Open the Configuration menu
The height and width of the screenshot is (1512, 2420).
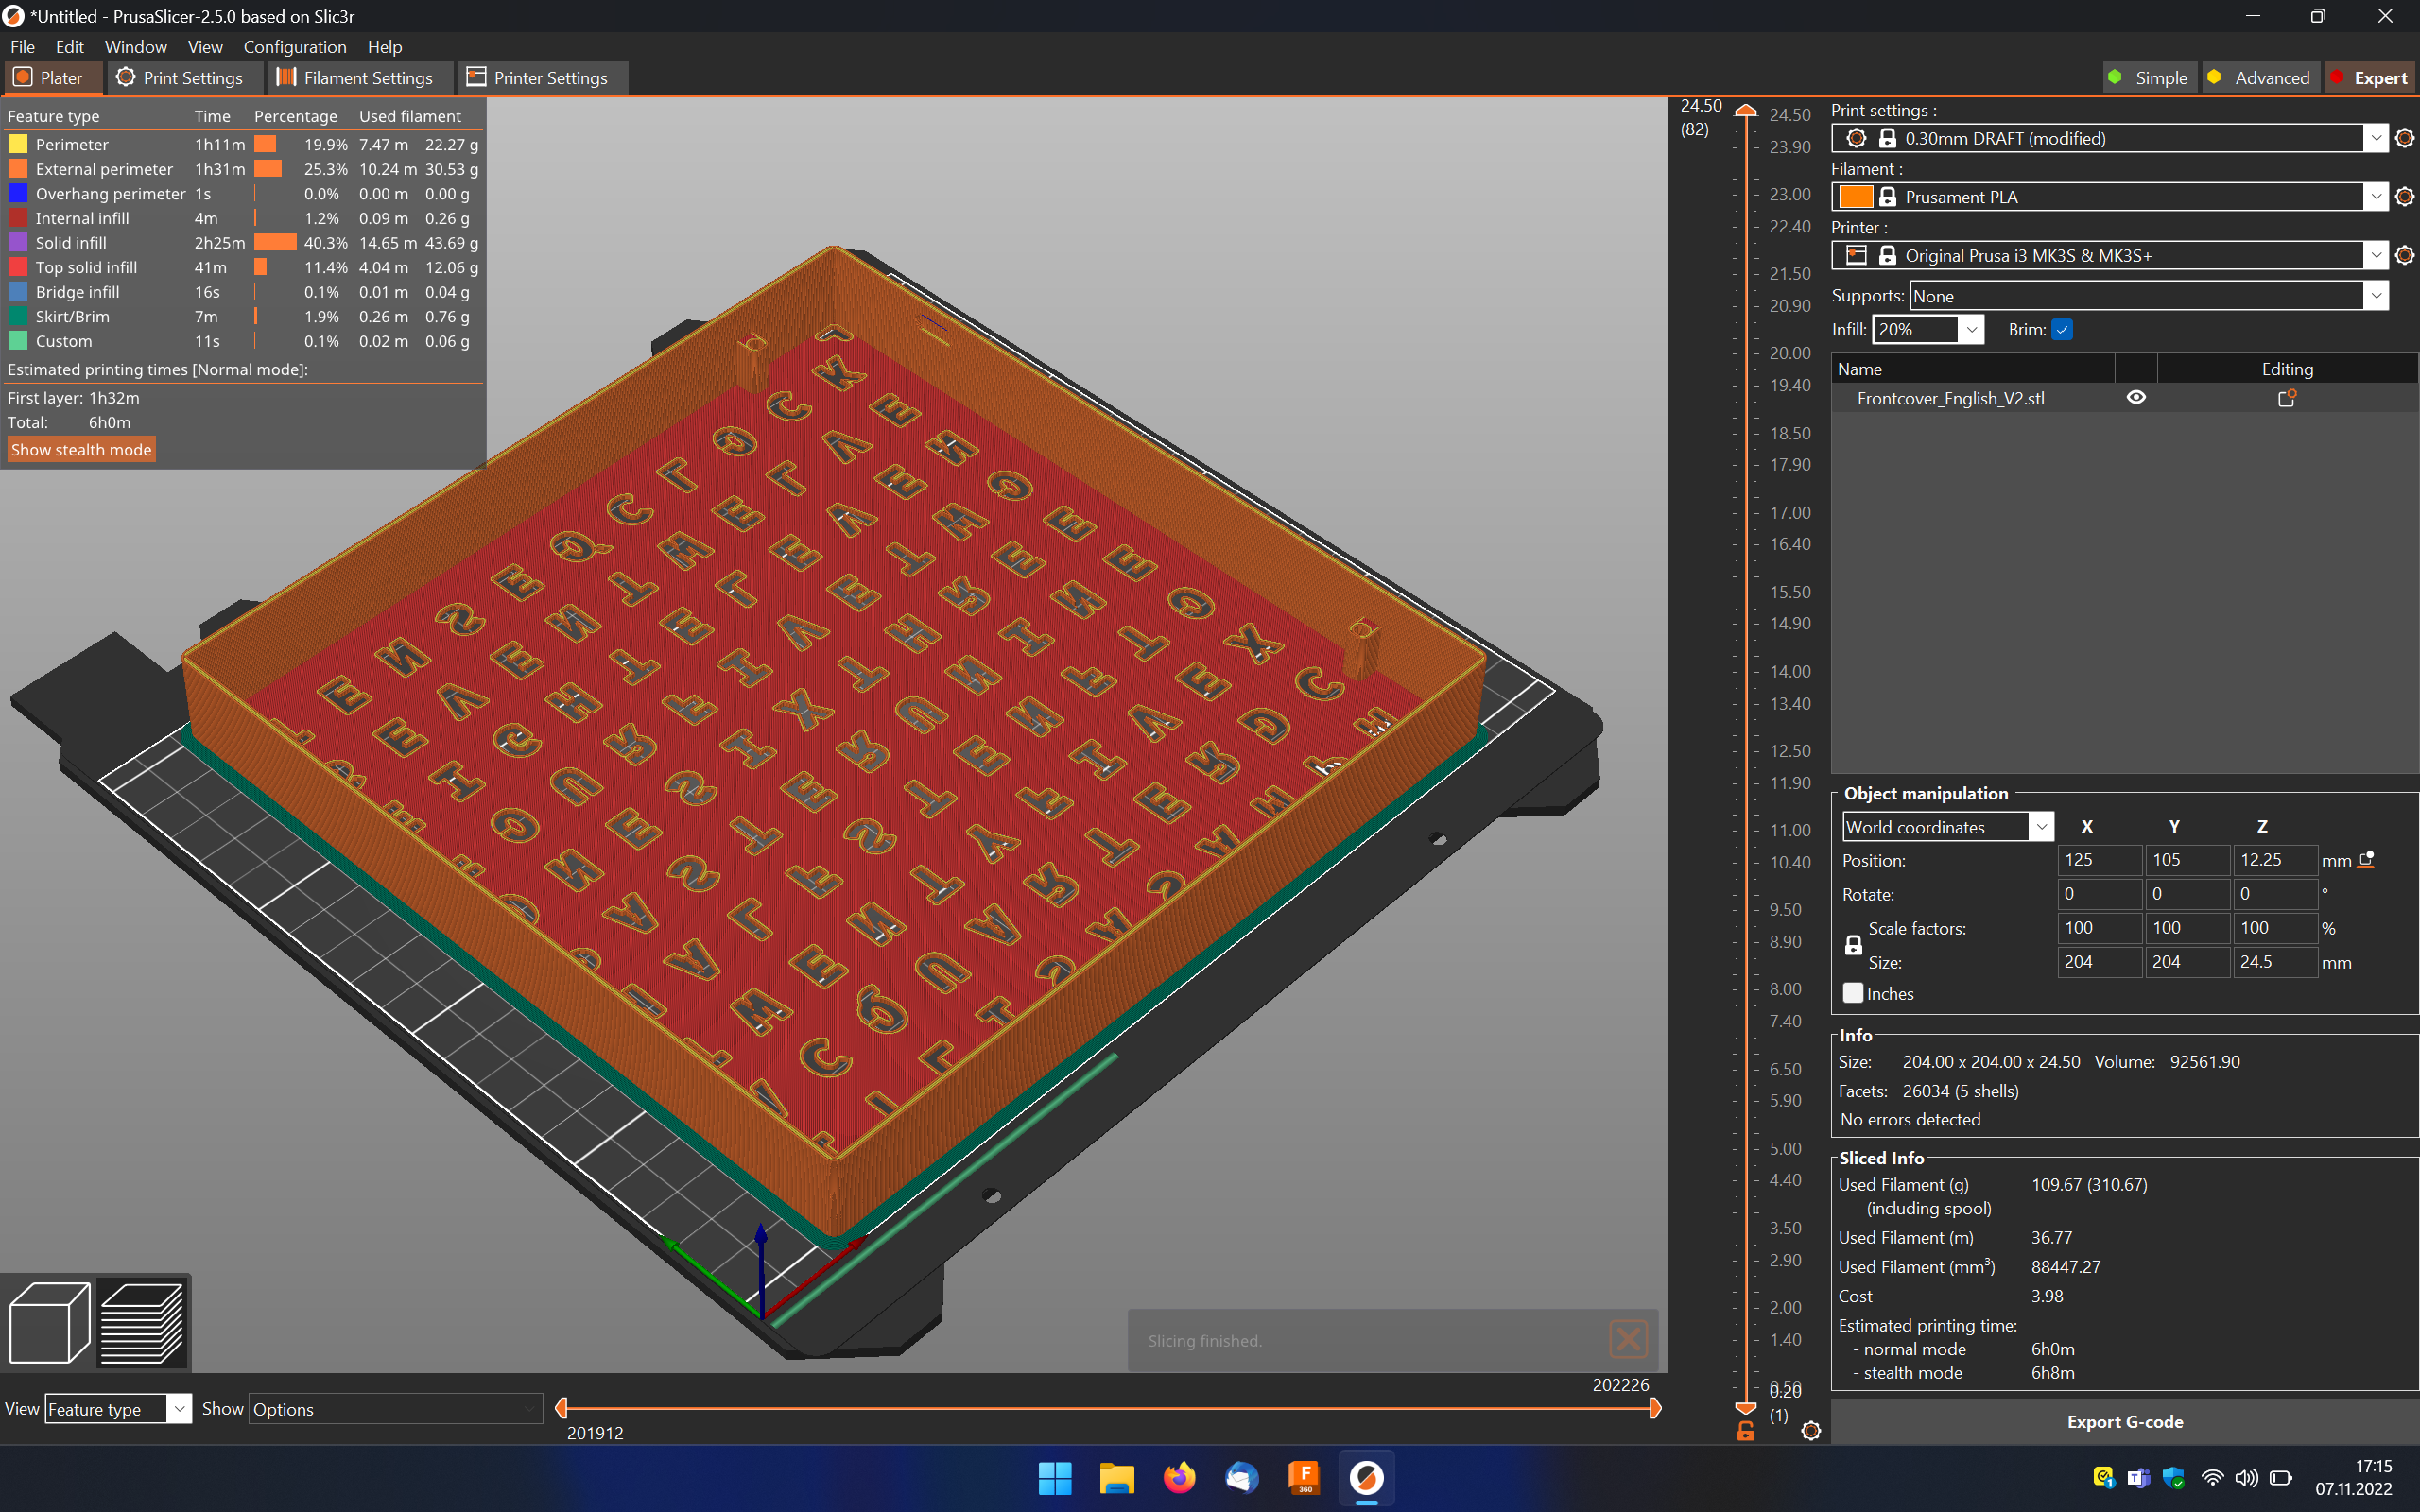pos(294,47)
